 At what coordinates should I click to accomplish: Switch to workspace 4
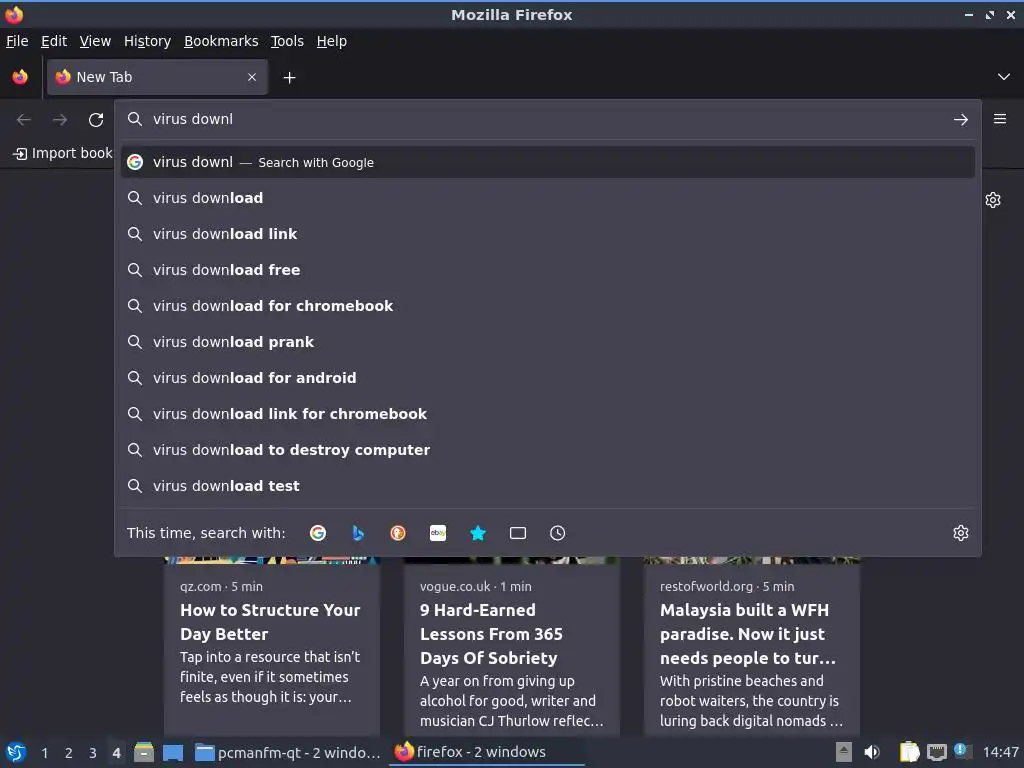point(116,753)
